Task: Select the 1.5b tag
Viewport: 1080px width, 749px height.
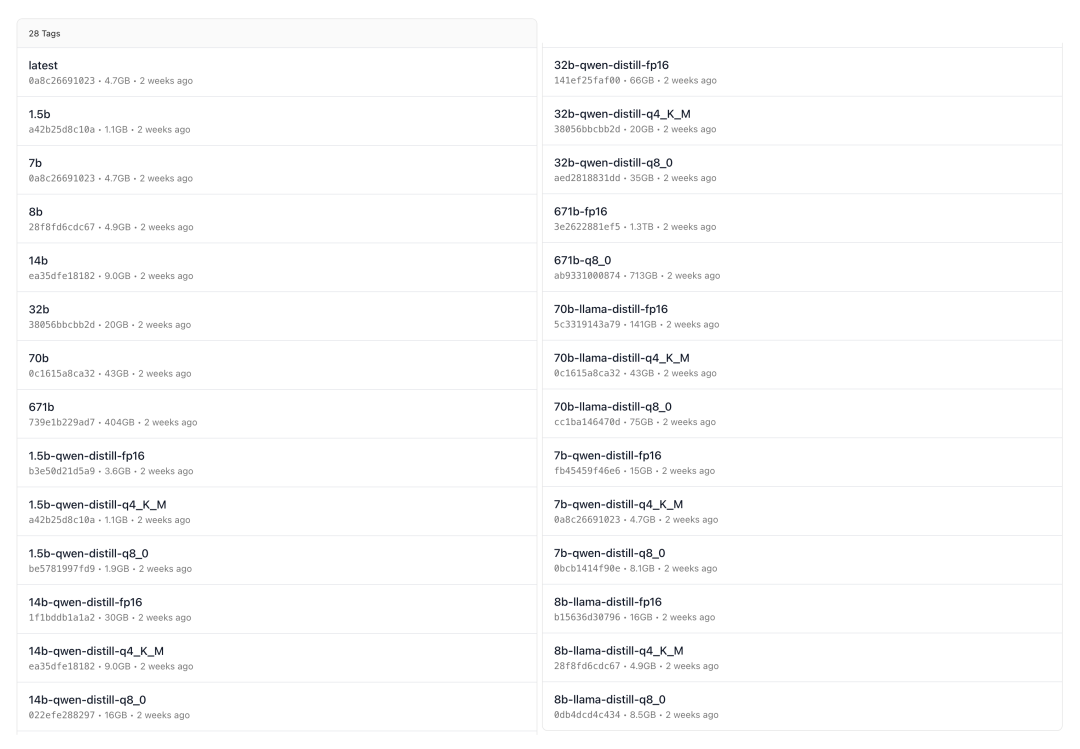Action: 39,114
